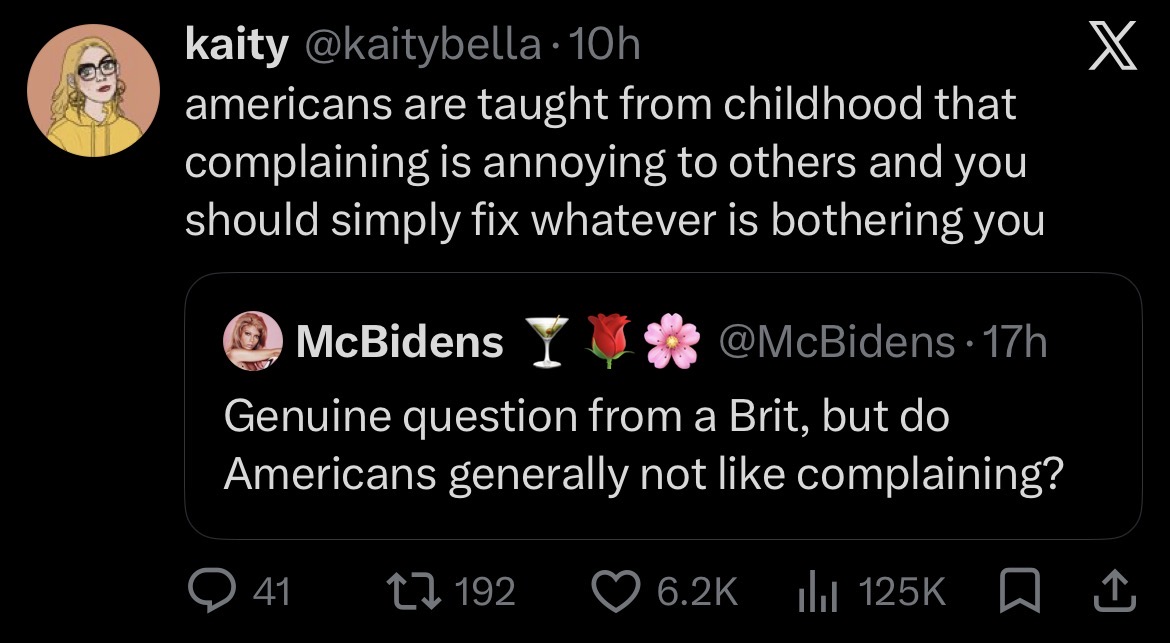Click the @kaitybella handle
Screen dimensions: 1170x643
[422, 46]
